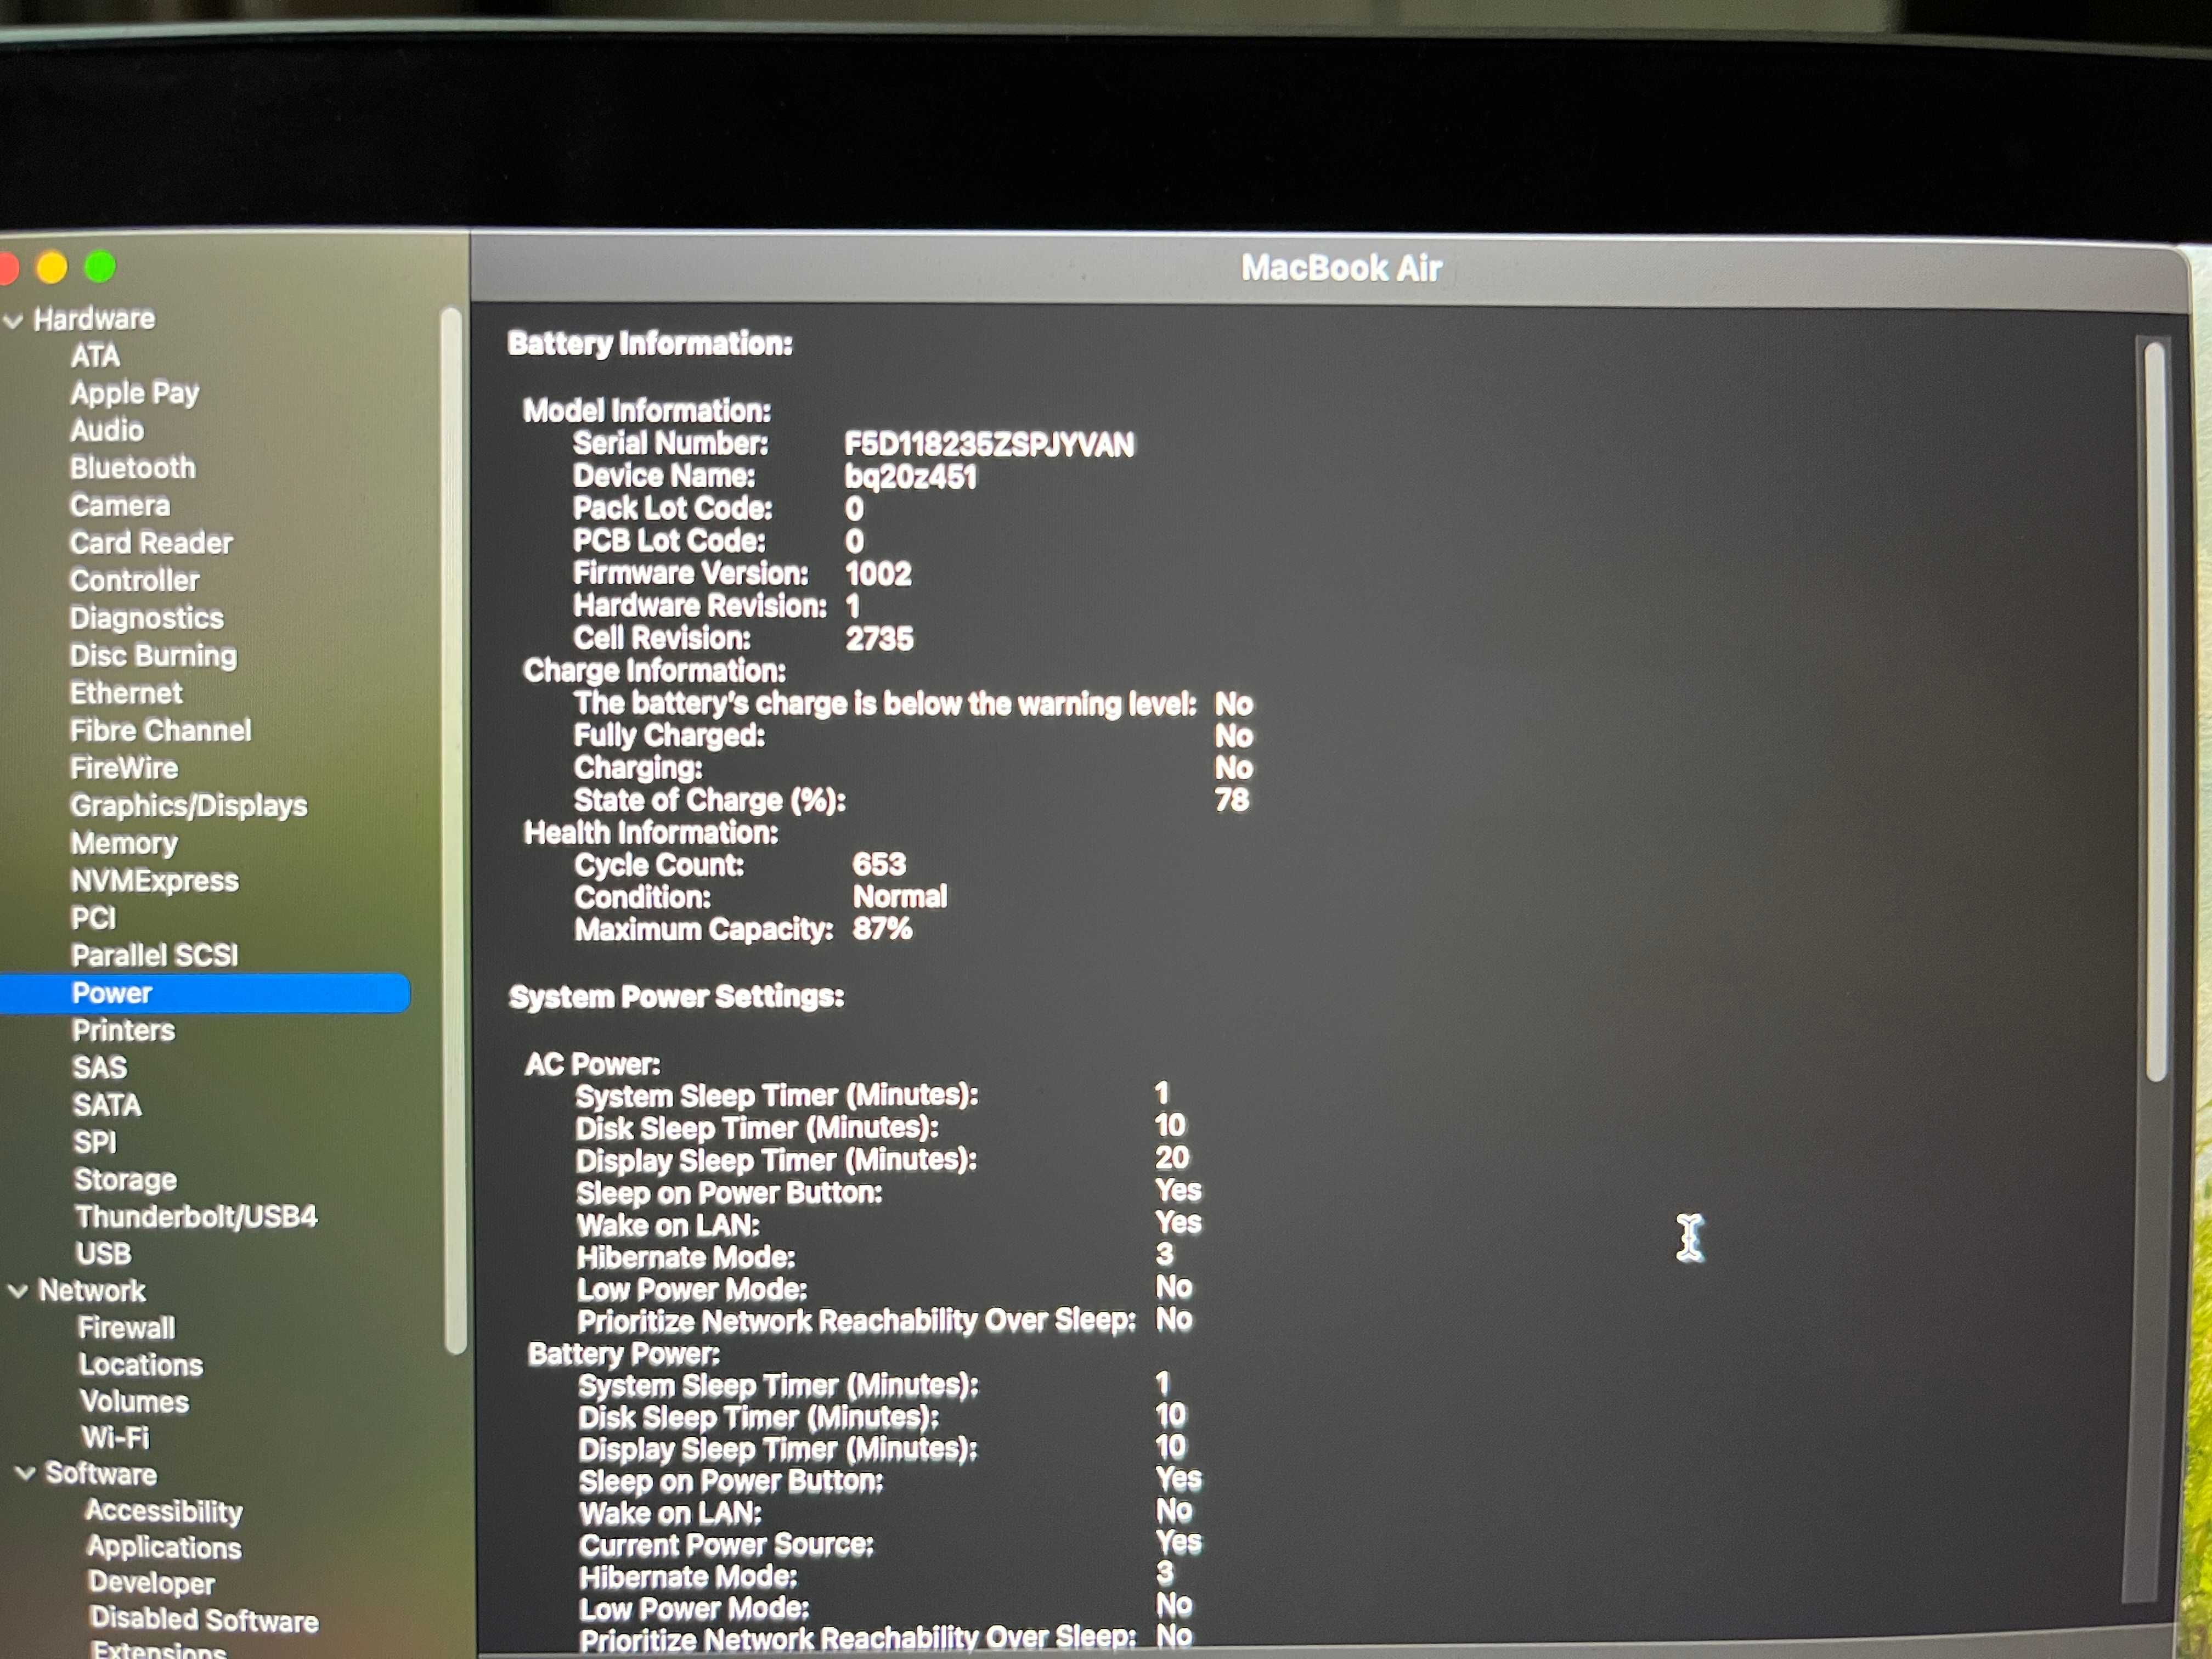Click the Maximum Capacity value 87%
Screen dimensions: 2212x1659
click(x=882, y=929)
